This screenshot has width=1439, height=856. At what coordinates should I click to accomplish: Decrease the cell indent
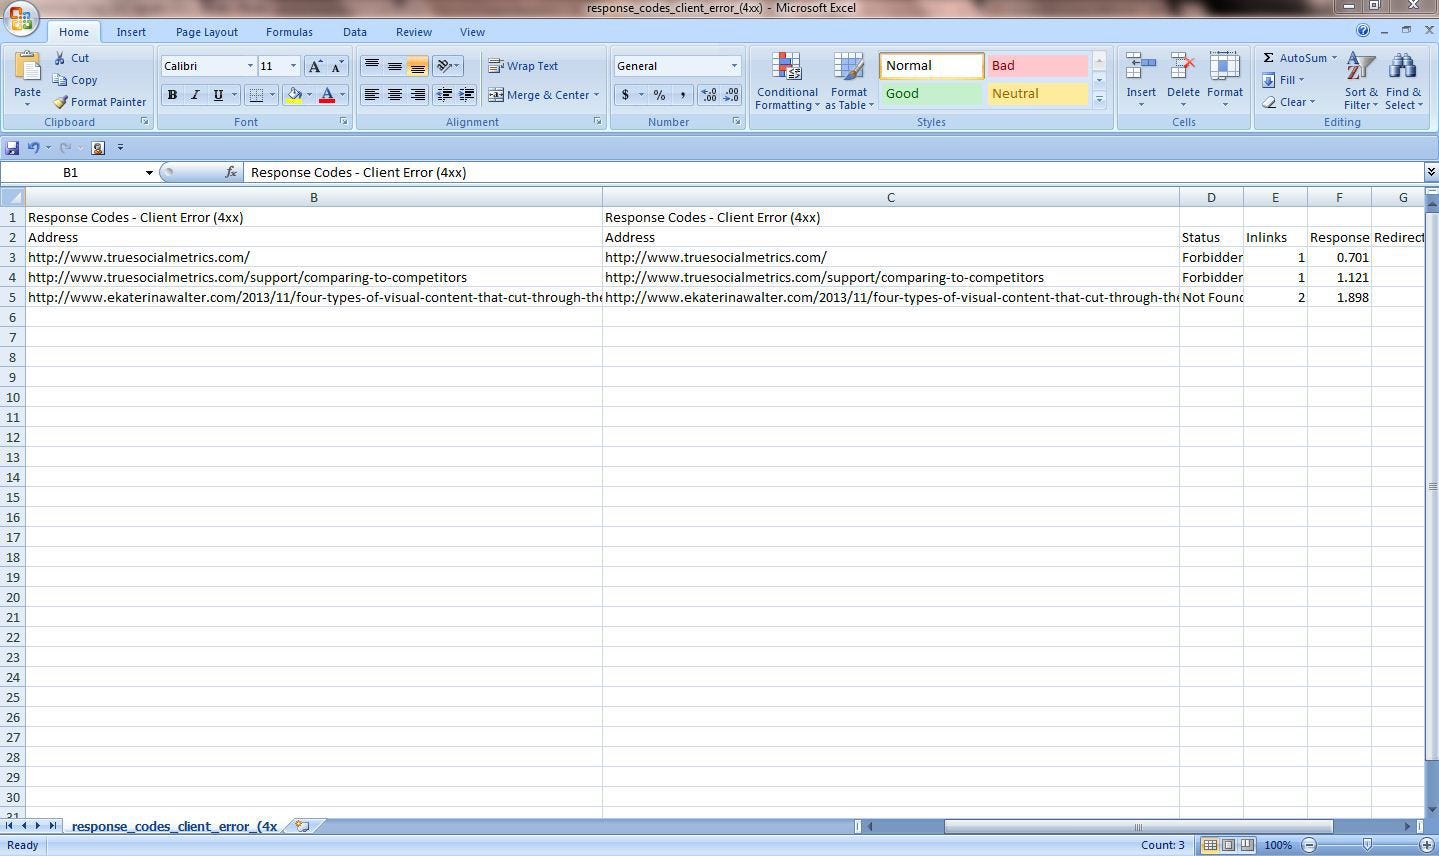(x=444, y=95)
